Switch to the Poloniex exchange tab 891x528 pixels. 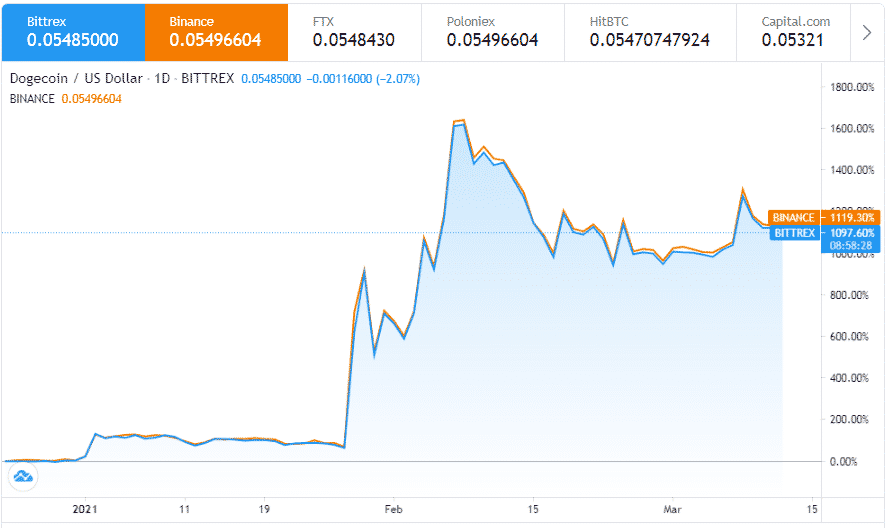pos(493,32)
